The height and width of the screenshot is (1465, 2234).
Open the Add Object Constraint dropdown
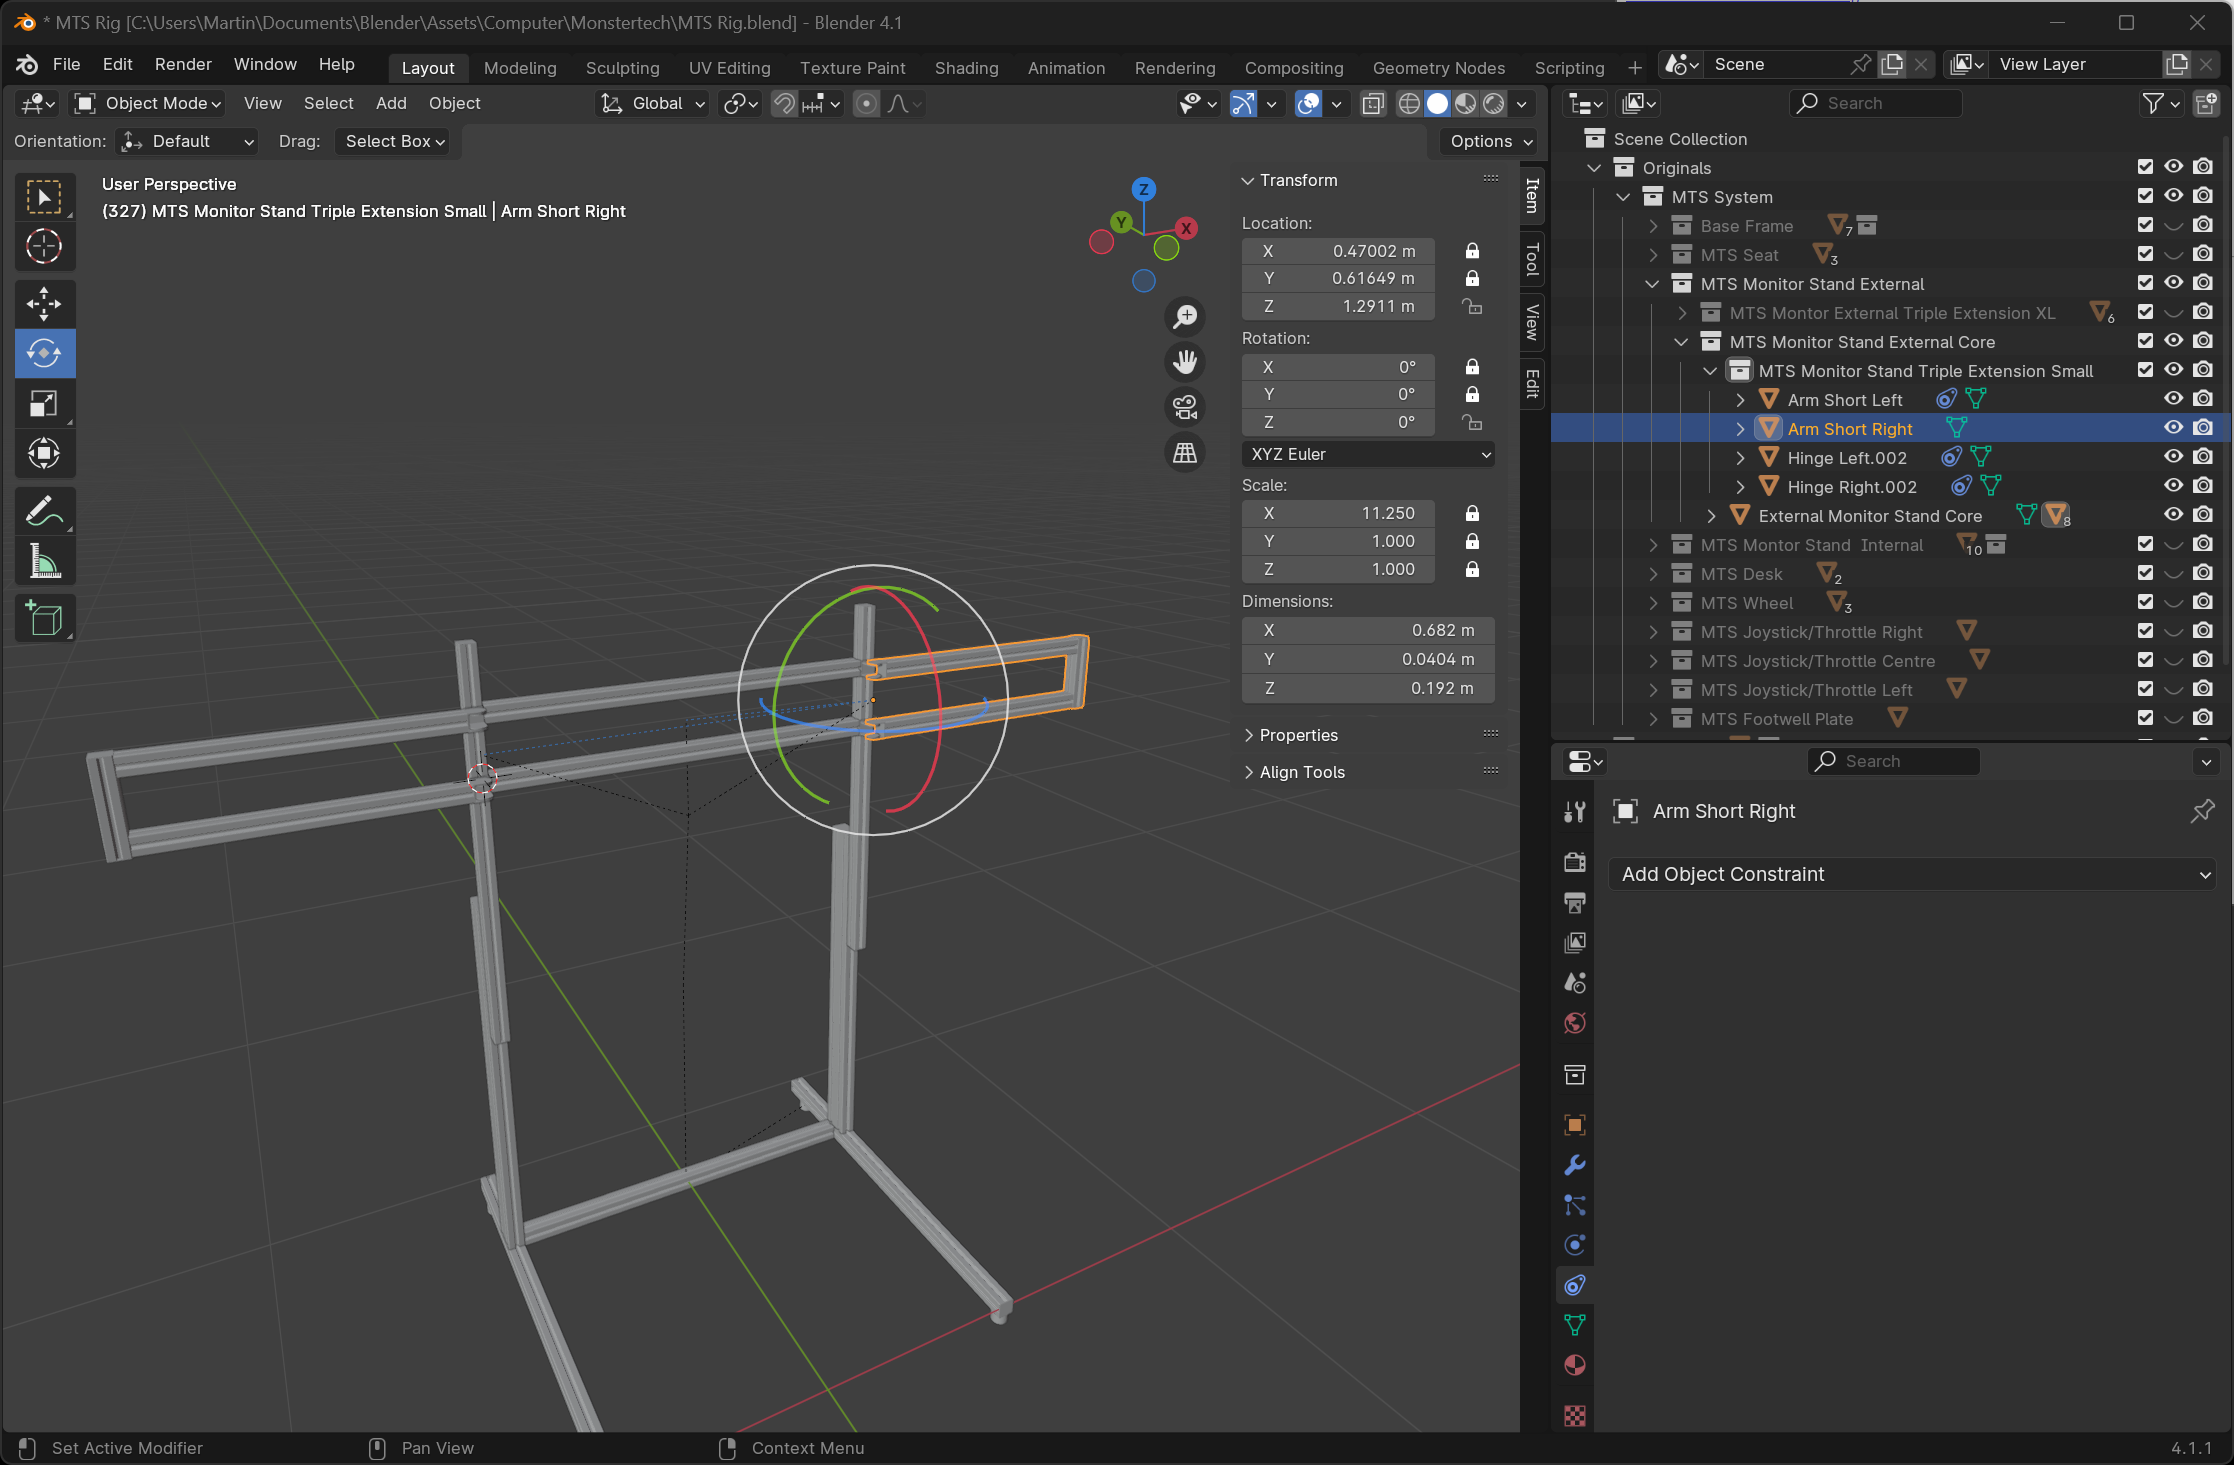click(1913, 874)
